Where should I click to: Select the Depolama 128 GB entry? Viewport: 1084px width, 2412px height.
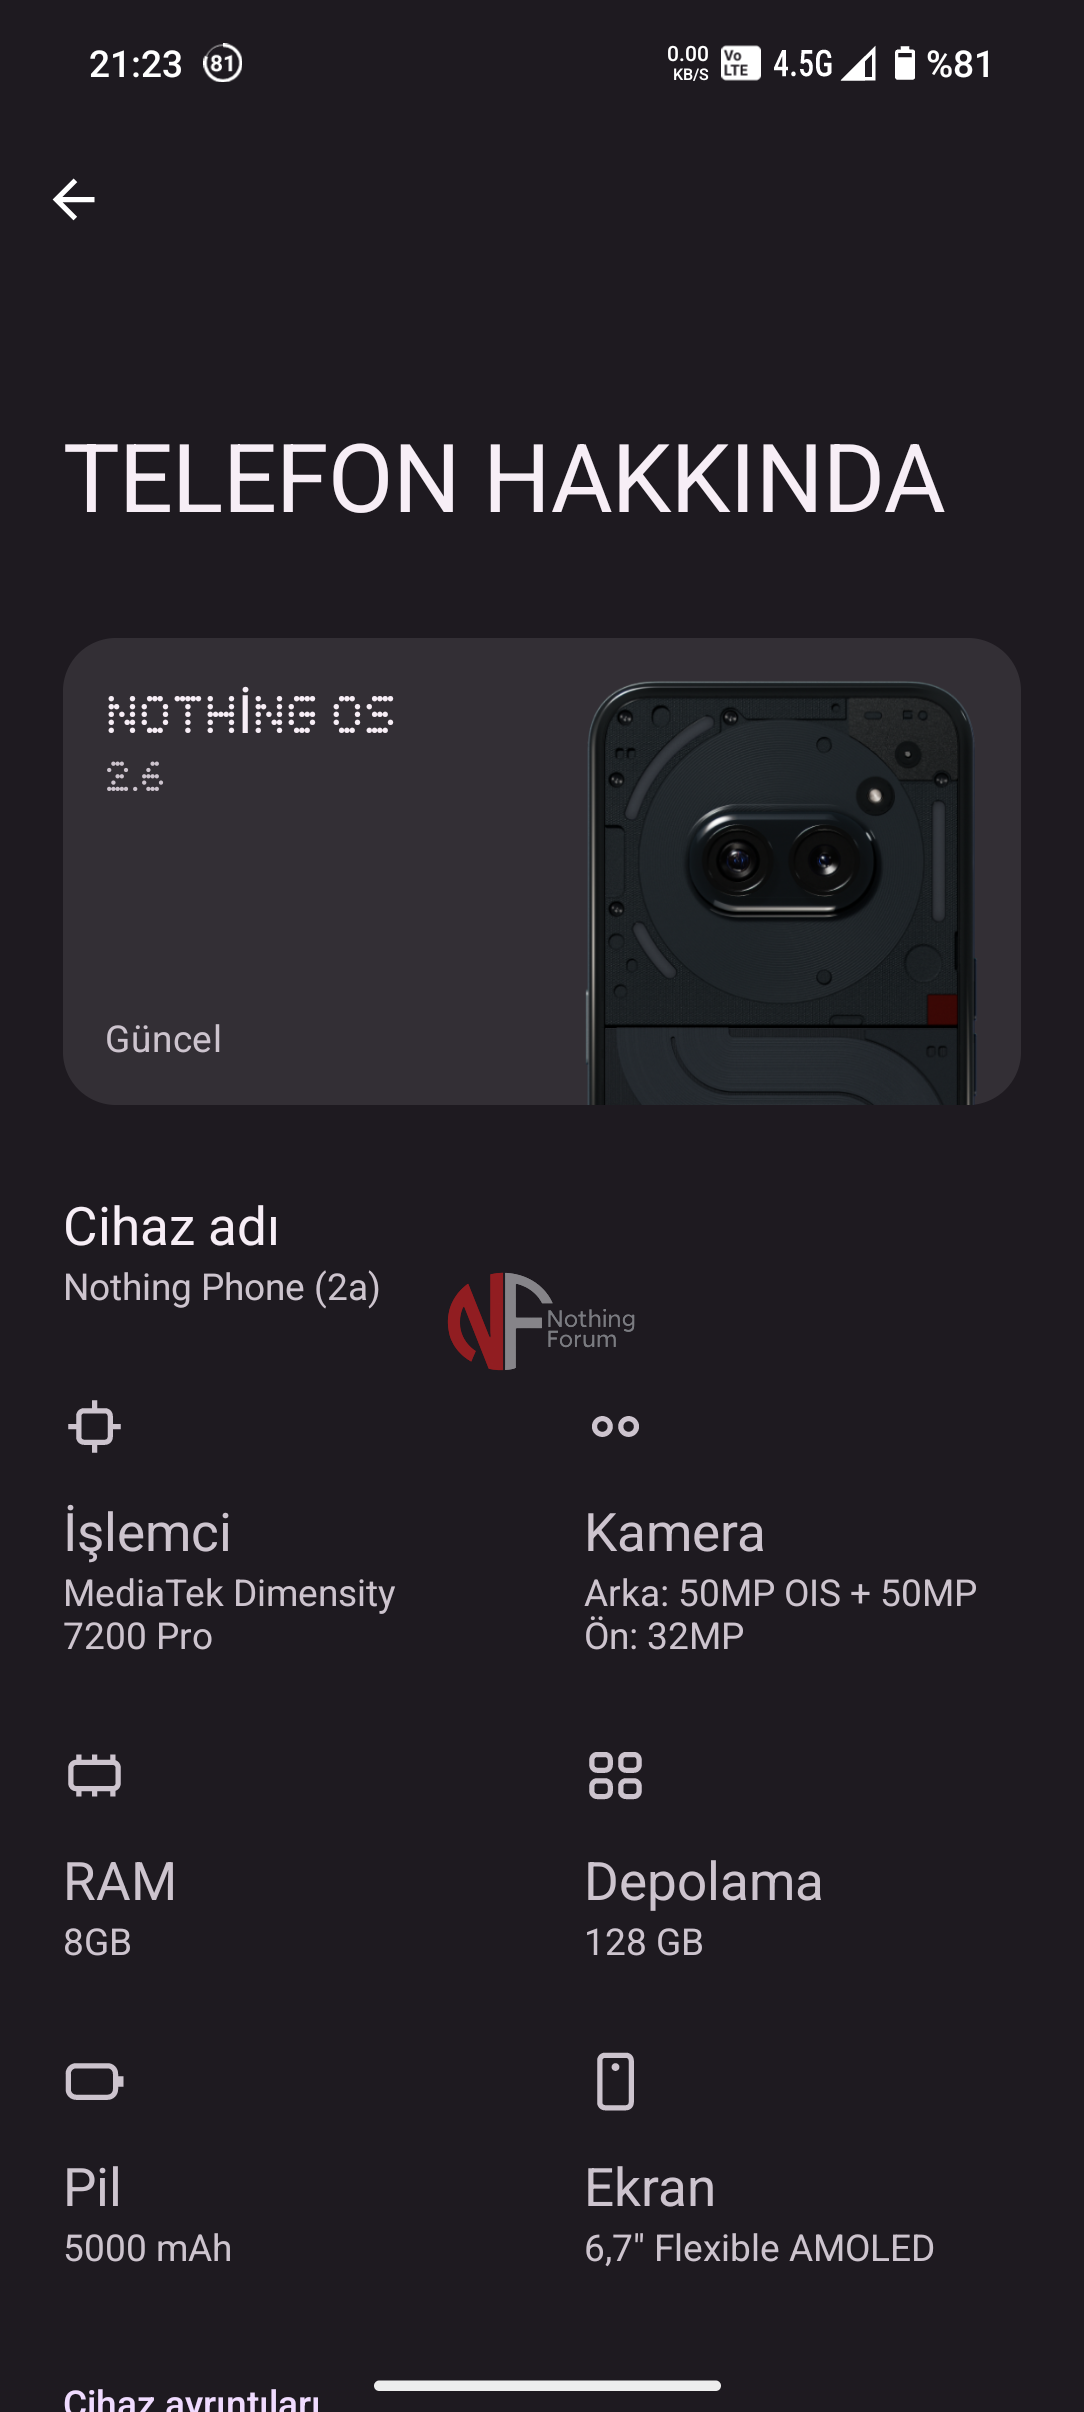pos(703,1907)
